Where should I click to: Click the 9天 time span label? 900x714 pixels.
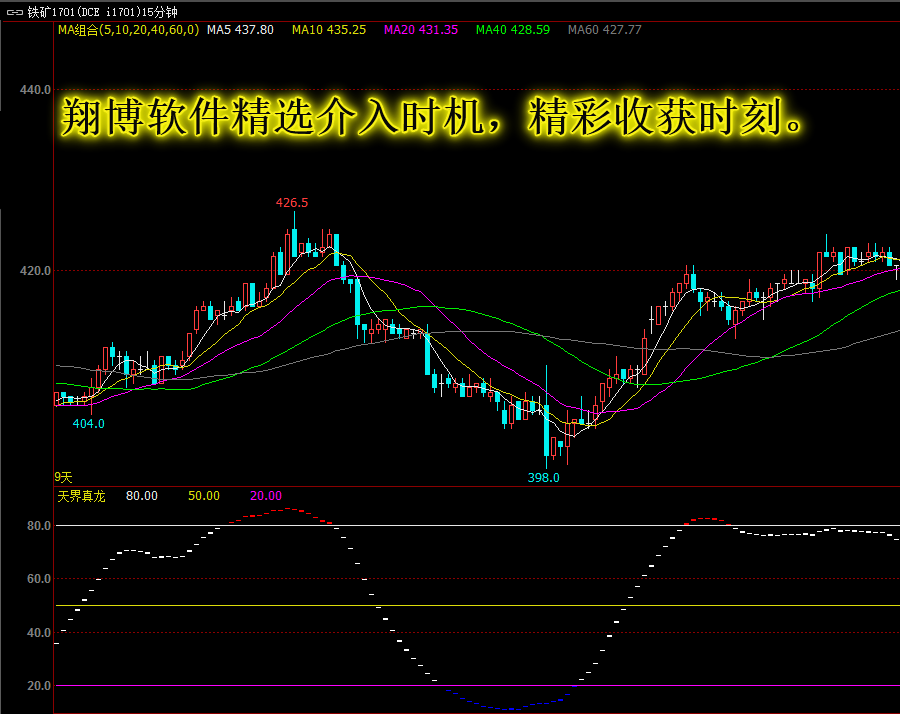[63, 477]
